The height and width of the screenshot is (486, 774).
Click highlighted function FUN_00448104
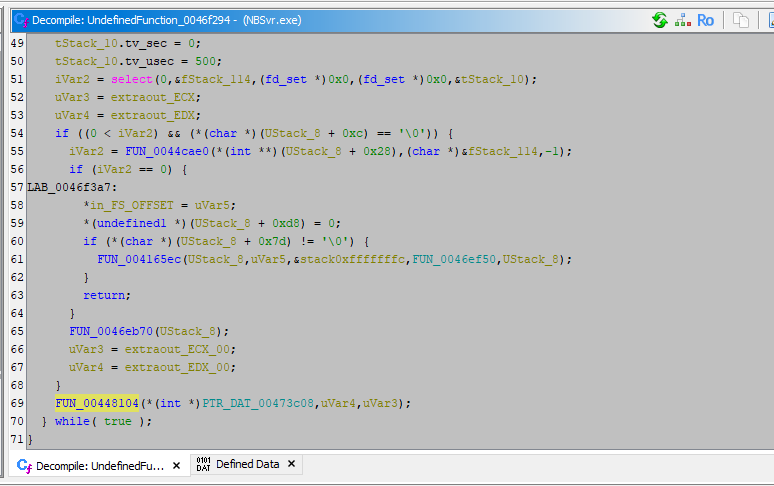pyautogui.click(x=97, y=403)
